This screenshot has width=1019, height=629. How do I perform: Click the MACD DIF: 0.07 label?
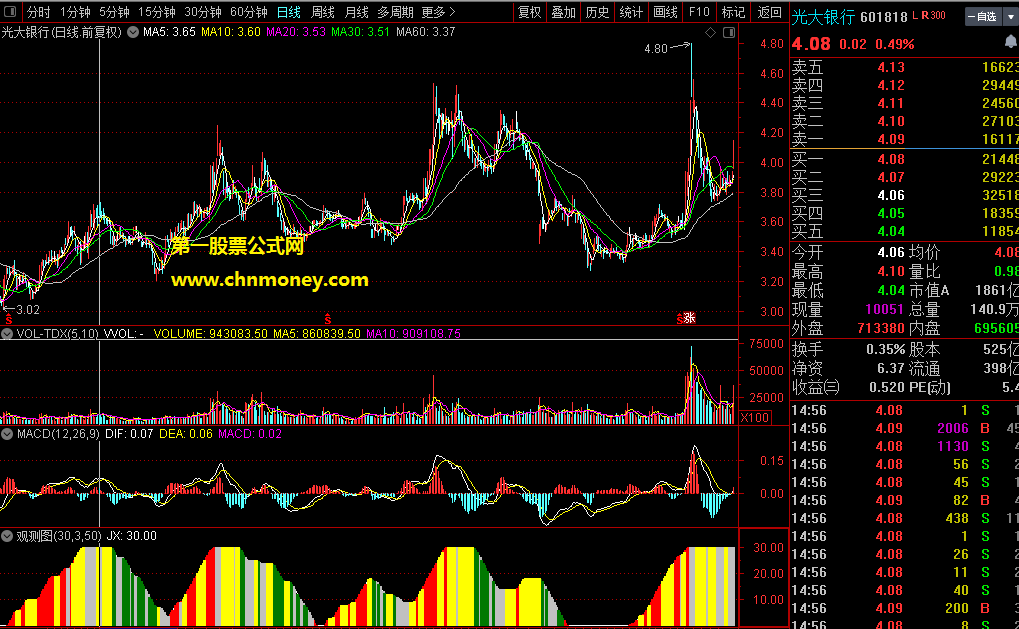[129, 434]
